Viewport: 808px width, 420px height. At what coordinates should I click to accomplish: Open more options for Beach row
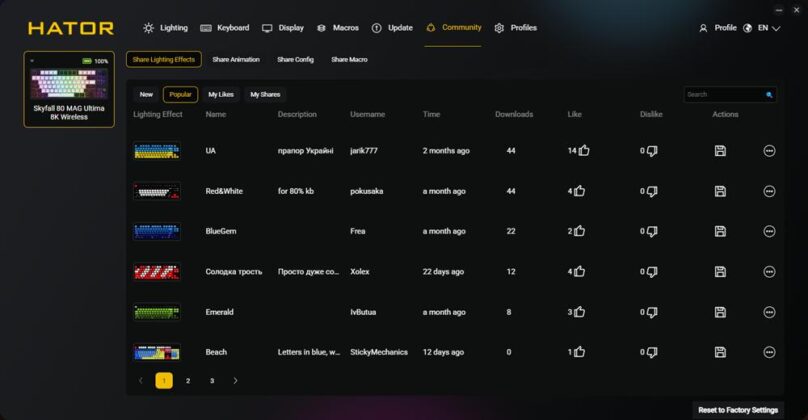[769, 352]
